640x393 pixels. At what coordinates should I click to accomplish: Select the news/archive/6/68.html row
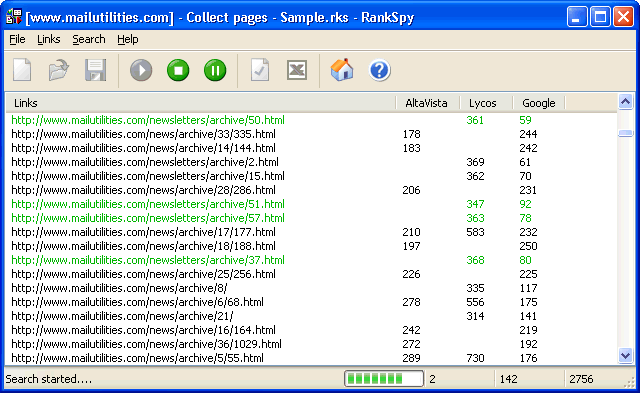coord(311,302)
